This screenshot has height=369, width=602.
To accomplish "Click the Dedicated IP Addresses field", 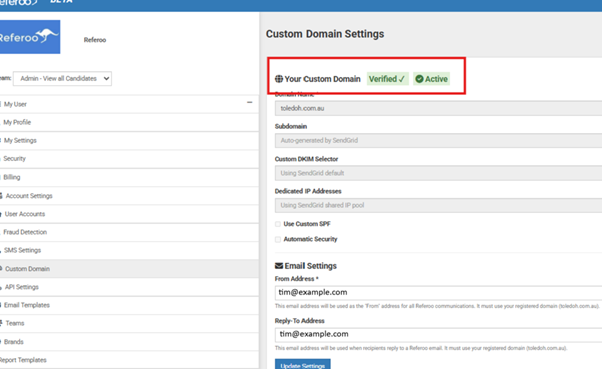I will pos(438,205).
